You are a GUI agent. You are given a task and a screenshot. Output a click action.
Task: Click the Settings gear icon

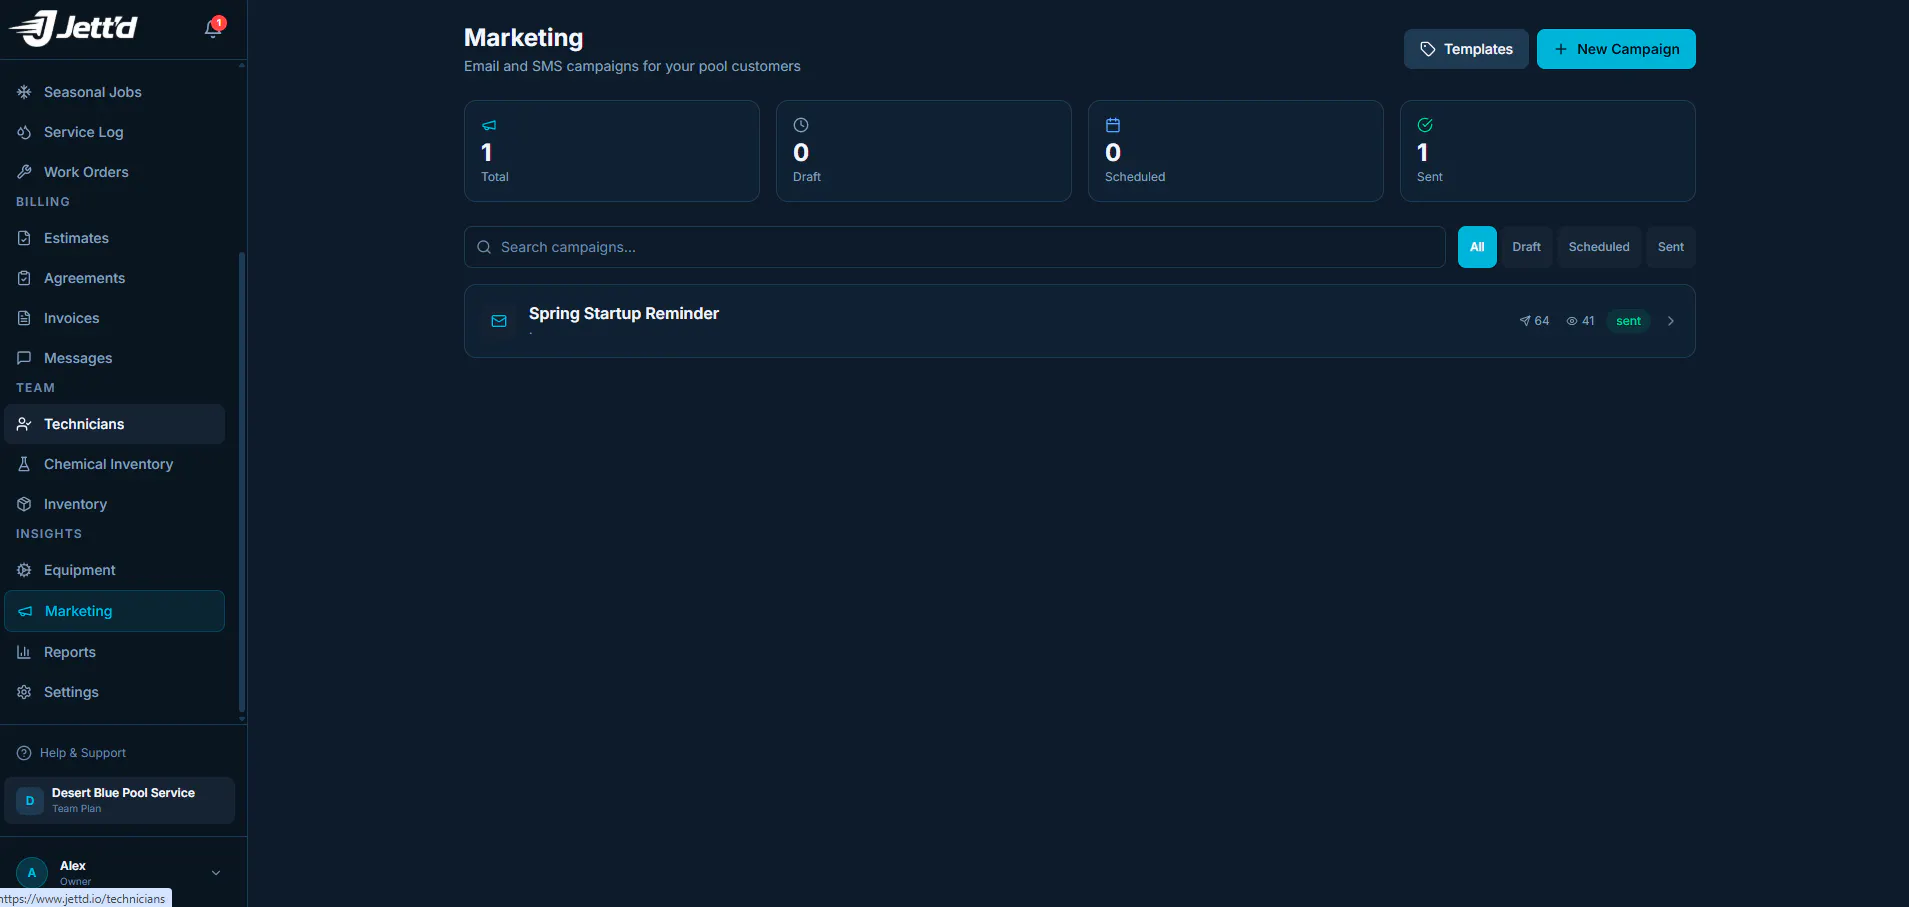click(x=24, y=692)
